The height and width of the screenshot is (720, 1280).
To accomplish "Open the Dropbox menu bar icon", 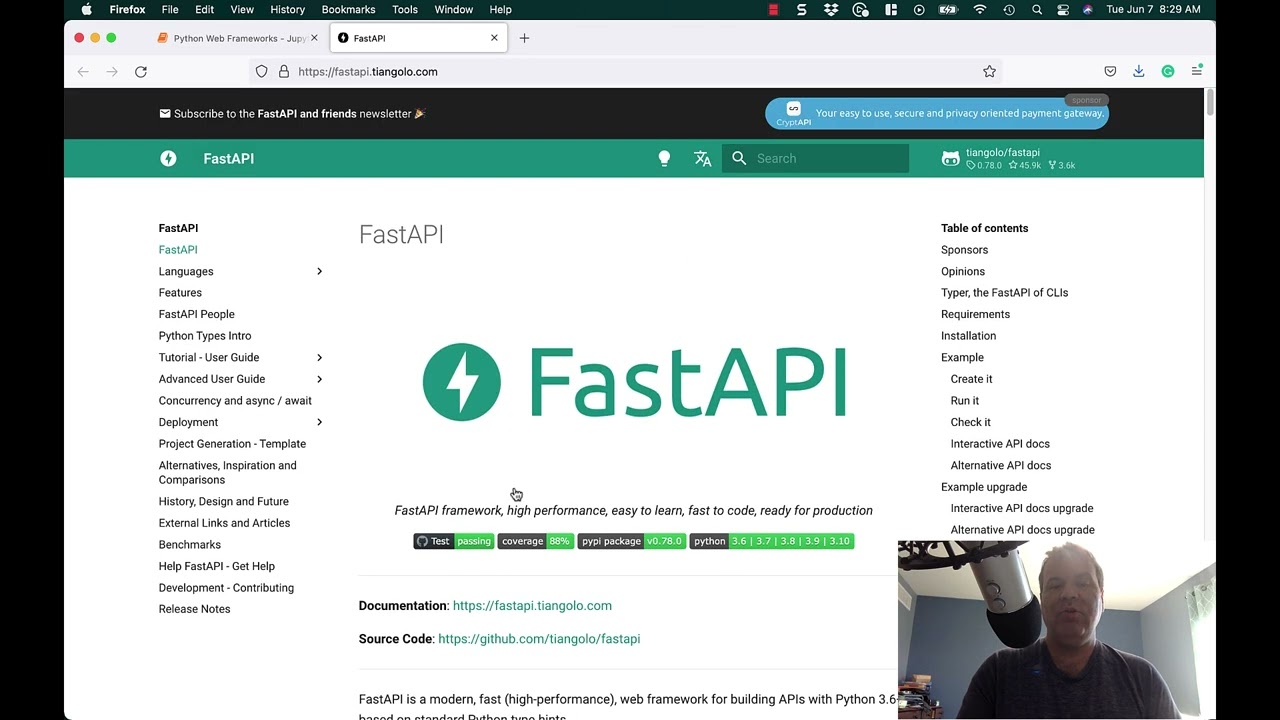I will pos(831,10).
